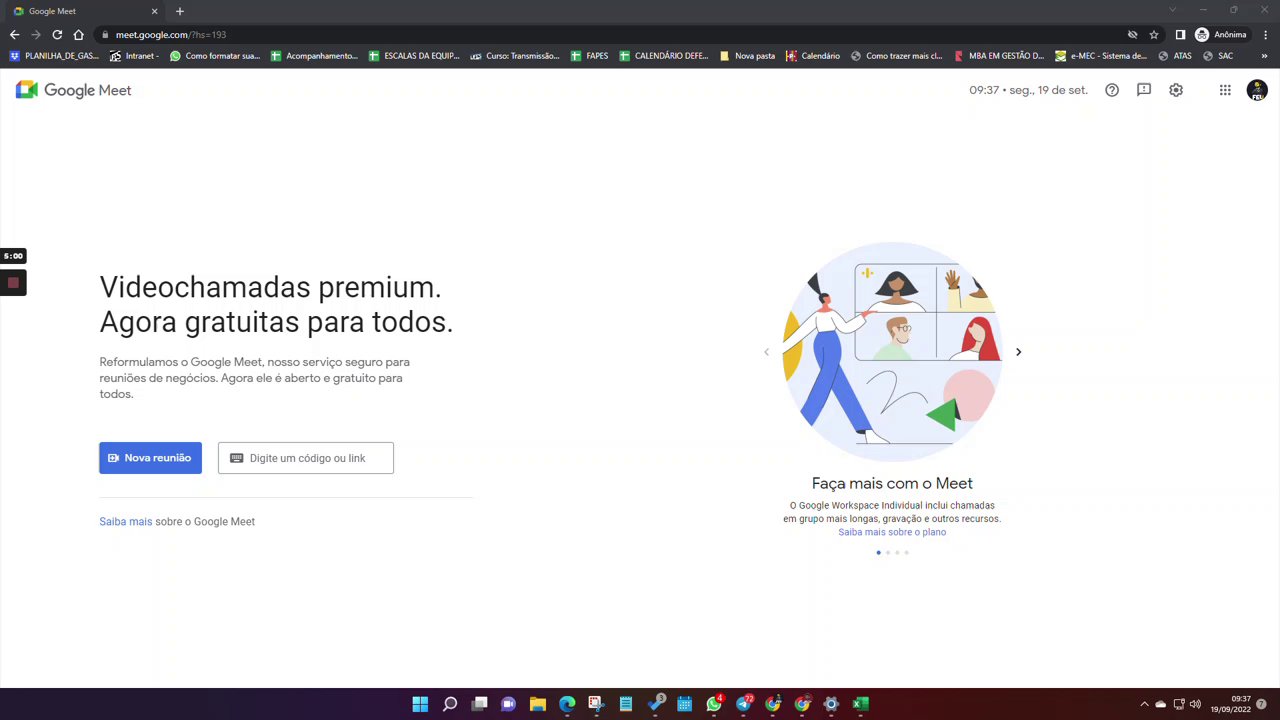The height and width of the screenshot is (720, 1280).
Task: Open the SAC bookmark
Action: (1218, 56)
